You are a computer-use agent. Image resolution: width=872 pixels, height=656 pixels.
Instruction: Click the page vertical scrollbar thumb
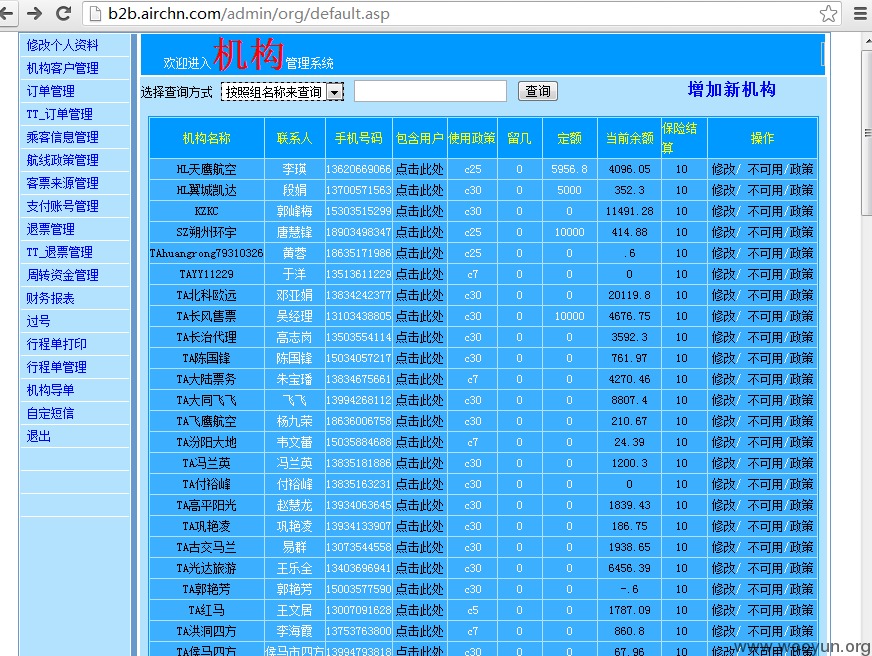(x=866, y=132)
